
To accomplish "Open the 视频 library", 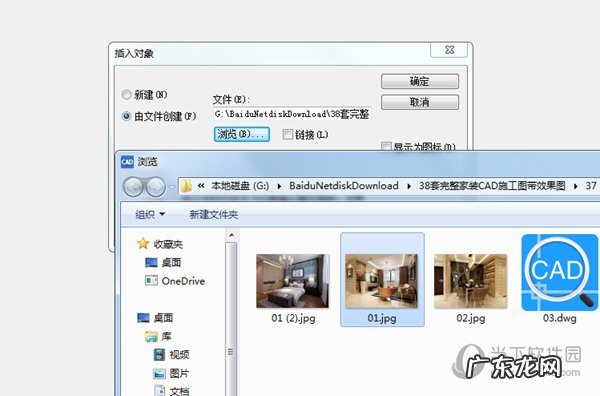I will point(171,355).
